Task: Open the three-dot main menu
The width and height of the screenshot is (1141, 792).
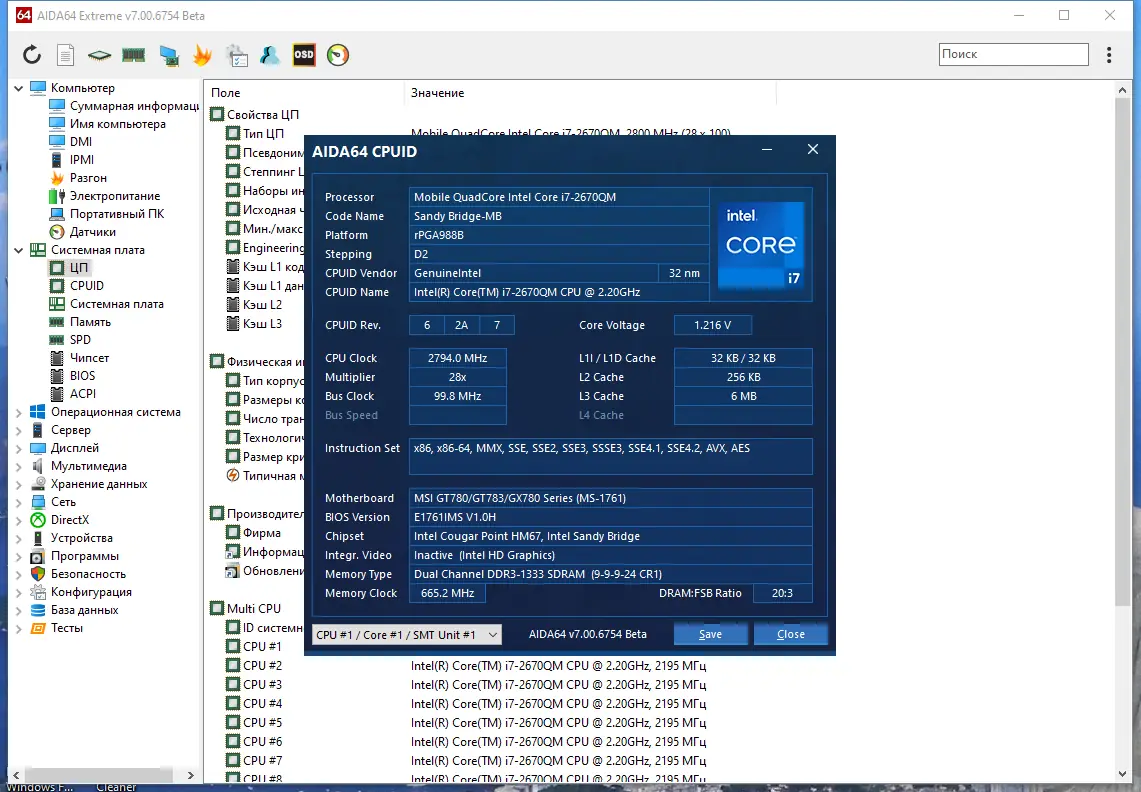Action: 1108,55
